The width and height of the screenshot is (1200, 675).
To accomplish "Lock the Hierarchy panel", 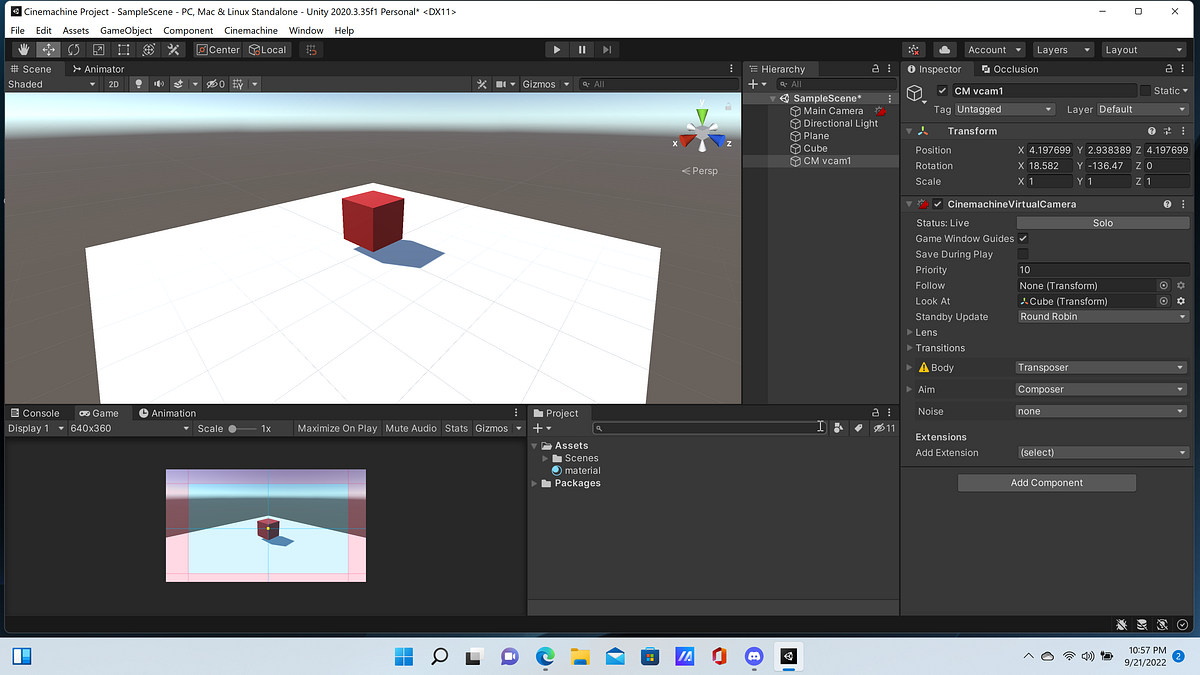I will tap(875, 69).
